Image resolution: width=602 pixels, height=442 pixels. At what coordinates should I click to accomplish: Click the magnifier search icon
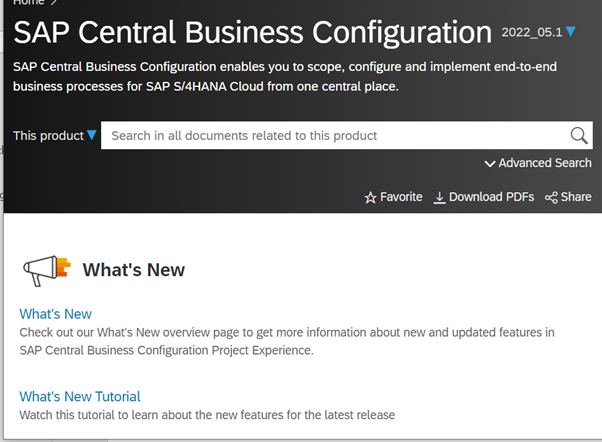point(579,136)
